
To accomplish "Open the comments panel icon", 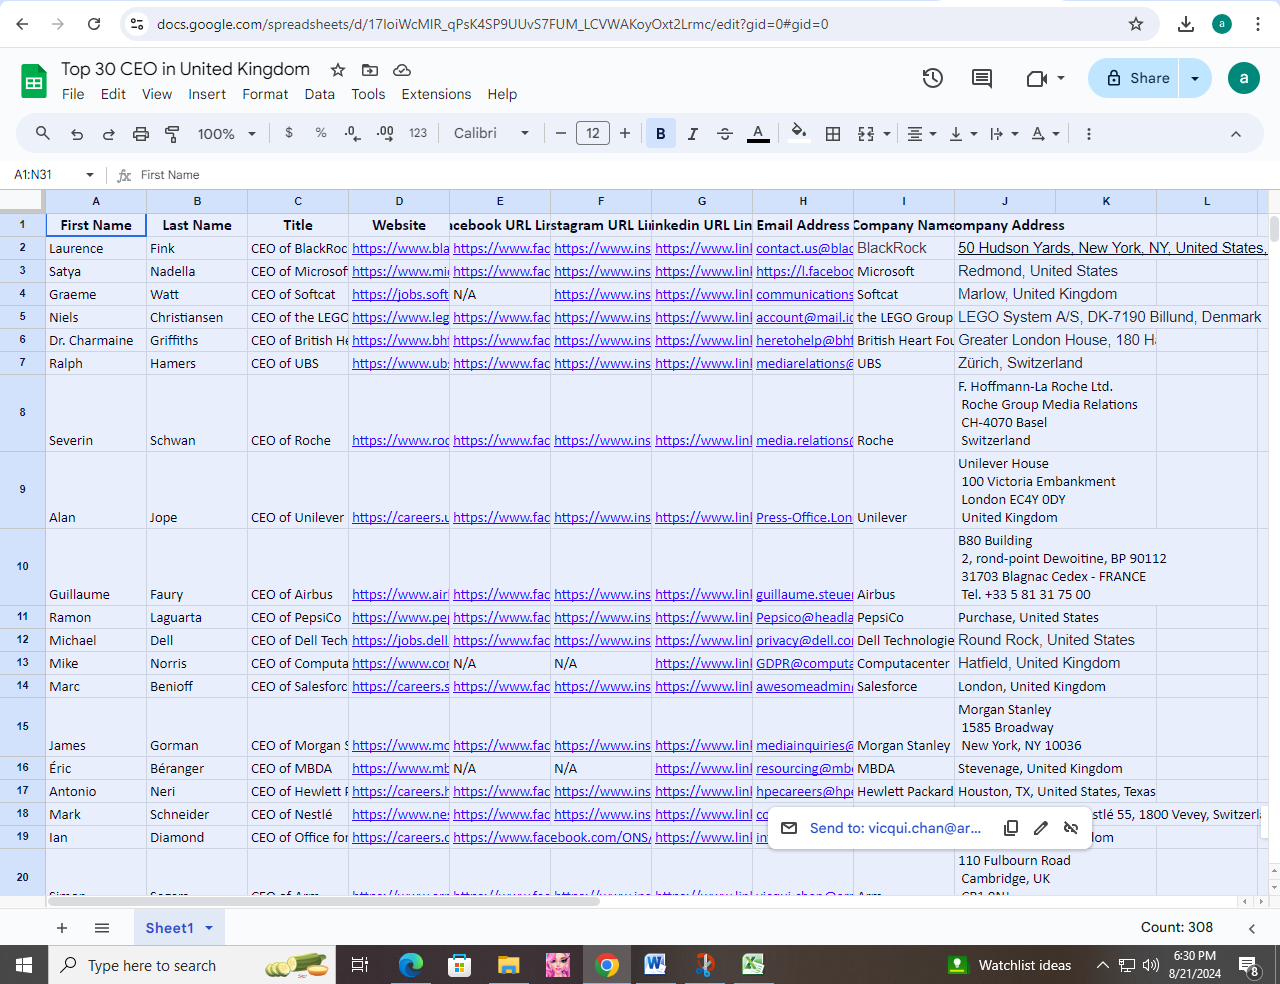I will 982,78.
